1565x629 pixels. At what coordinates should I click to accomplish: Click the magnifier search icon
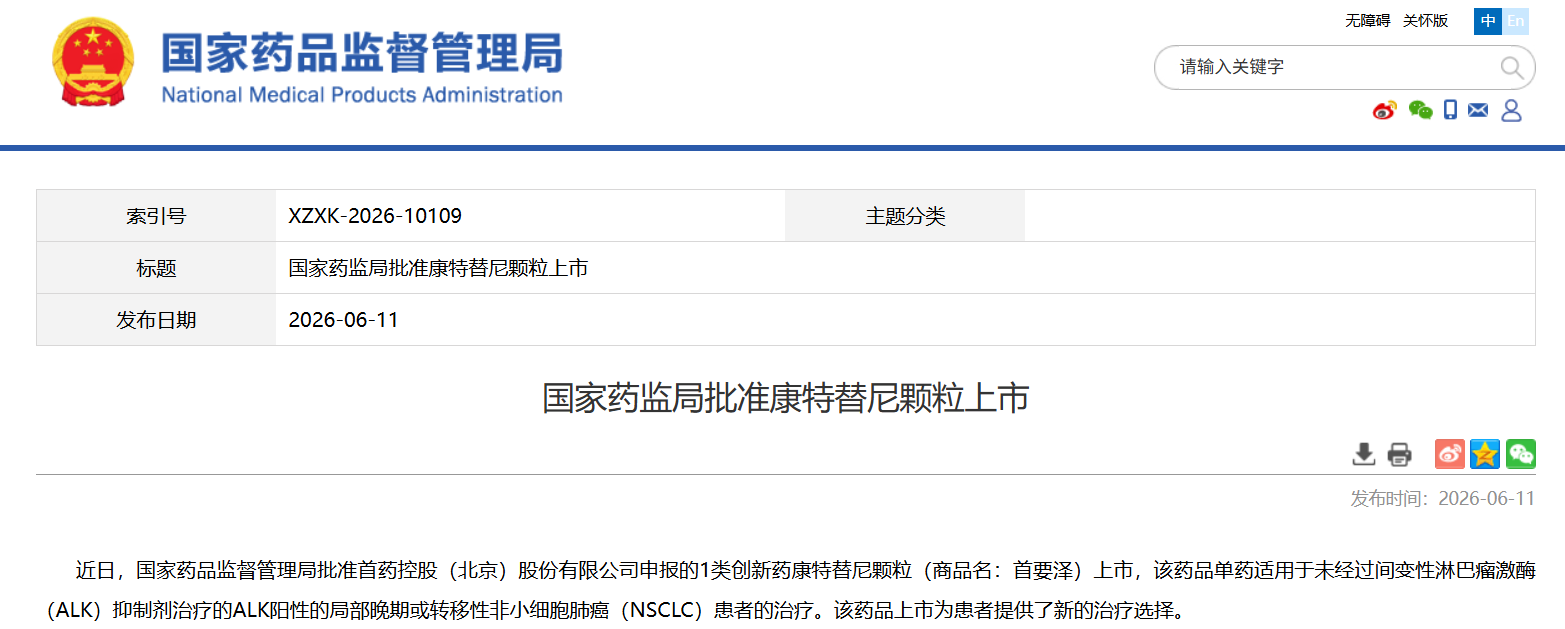pyautogui.click(x=1511, y=68)
